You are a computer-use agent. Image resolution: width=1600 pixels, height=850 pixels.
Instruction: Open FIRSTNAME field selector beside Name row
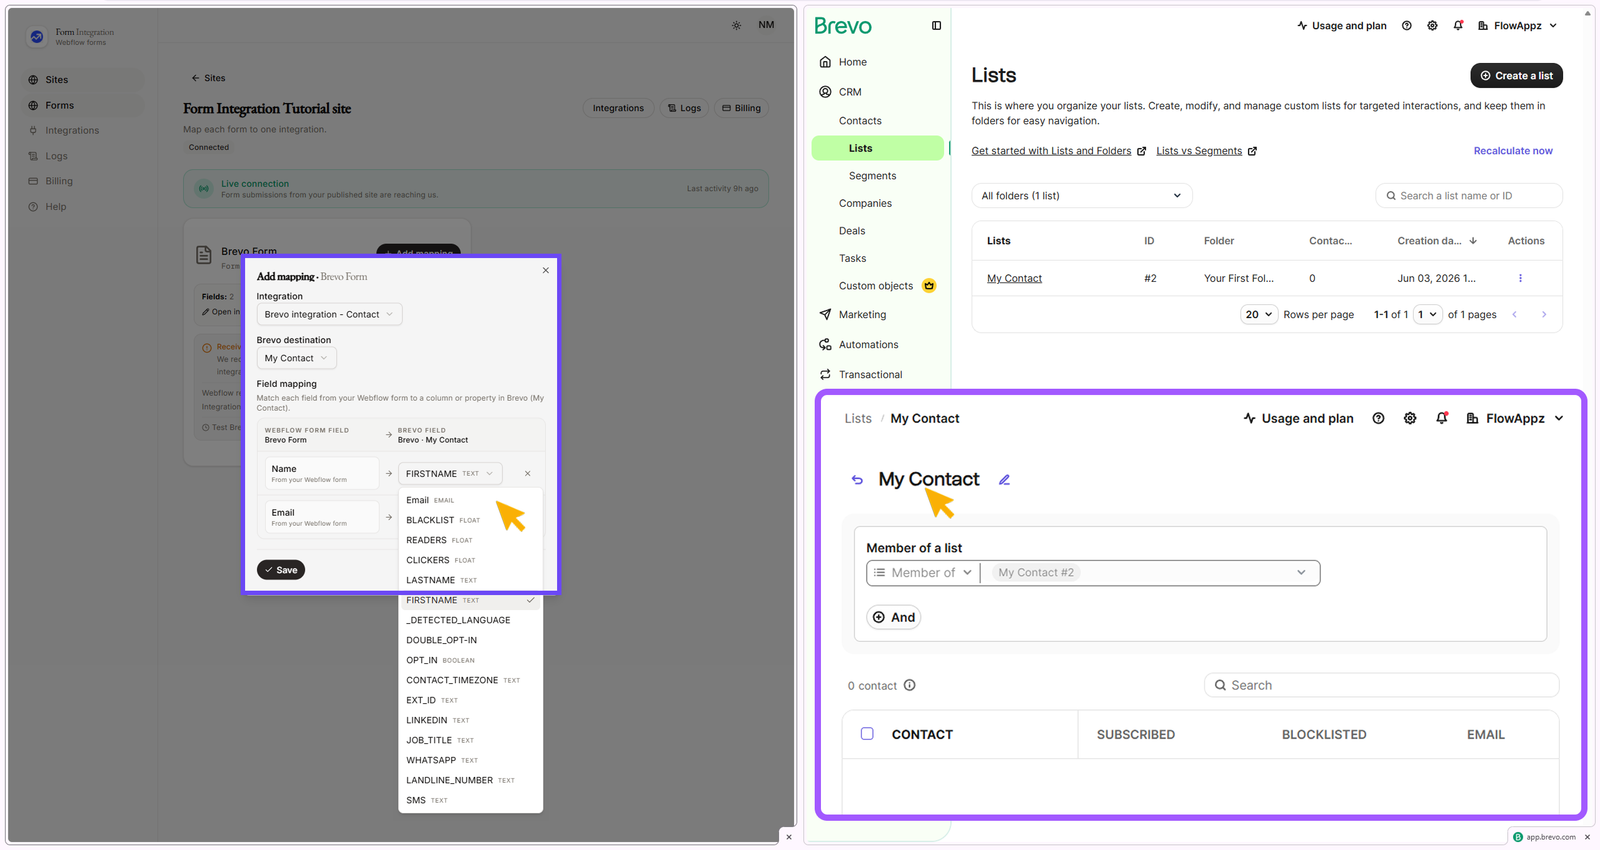[450, 474]
